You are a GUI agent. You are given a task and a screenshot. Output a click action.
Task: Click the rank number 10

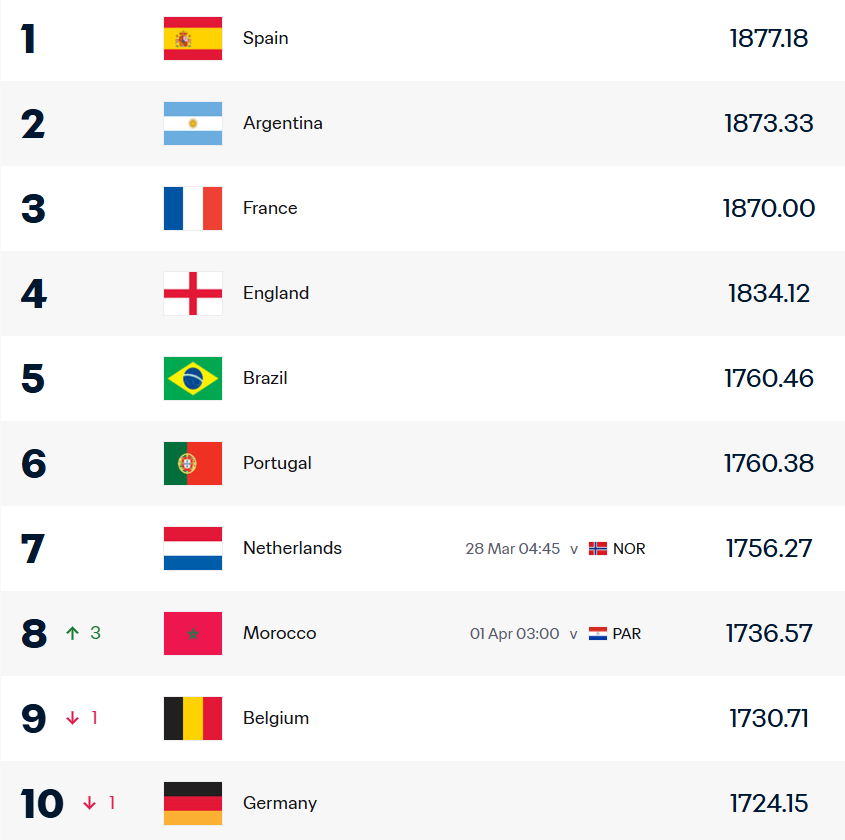point(42,803)
